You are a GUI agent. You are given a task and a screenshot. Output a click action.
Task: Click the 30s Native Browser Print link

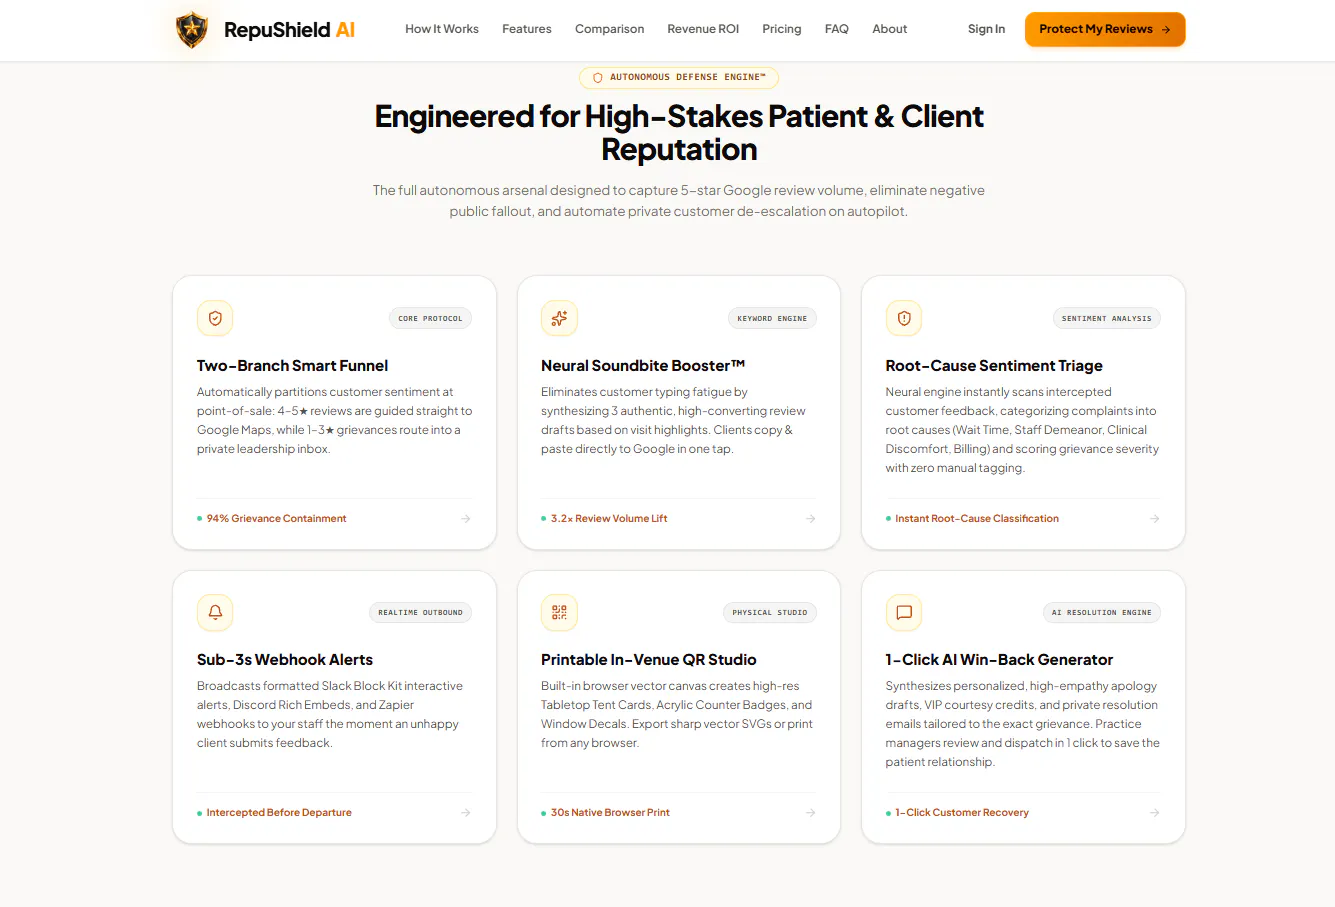coord(610,812)
